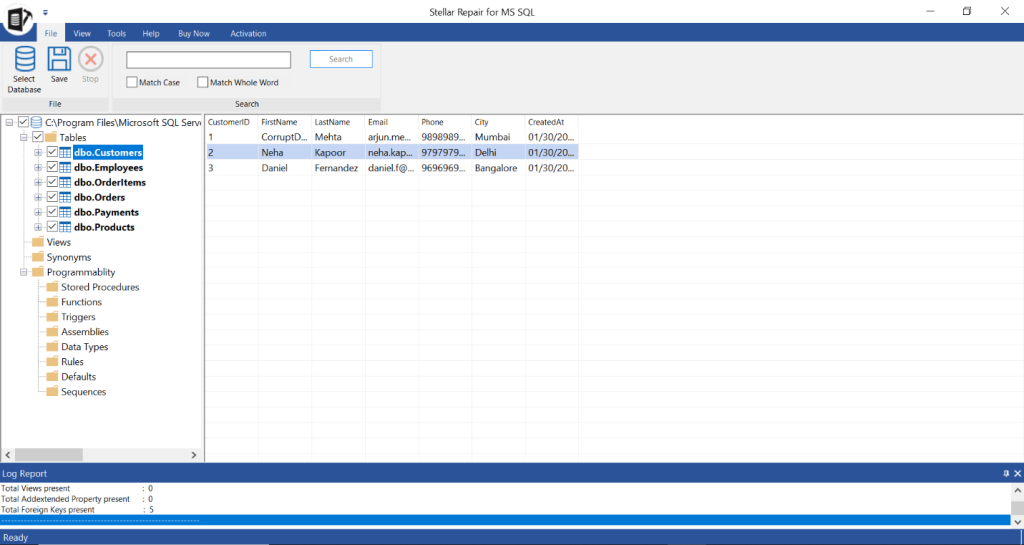Expand the dbo.Employees node
Image resolution: width=1024 pixels, height=545 pixels.
point(38,167)
